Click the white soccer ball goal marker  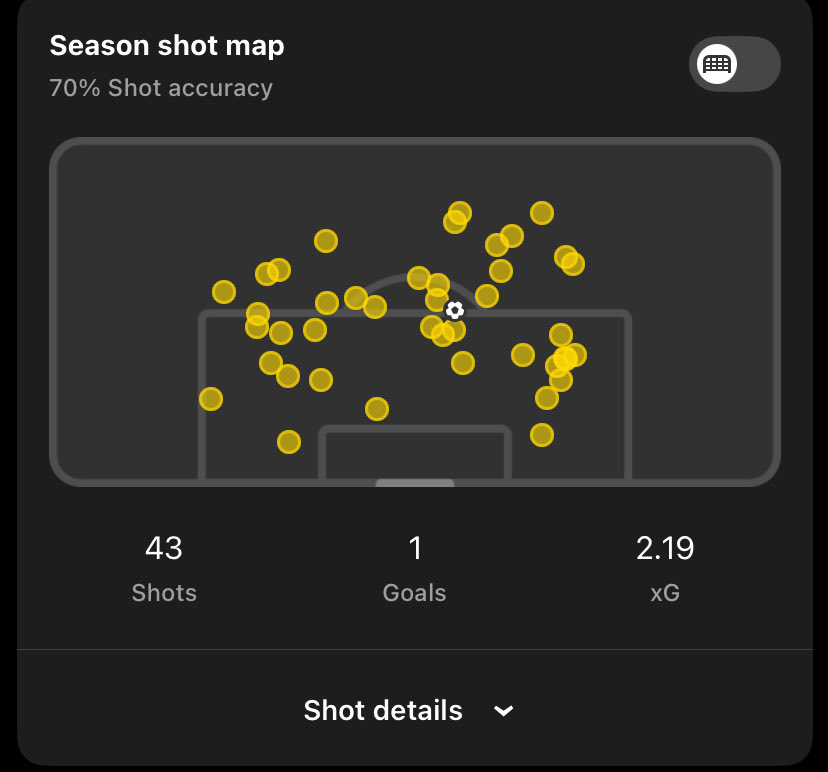coord(454,310)
